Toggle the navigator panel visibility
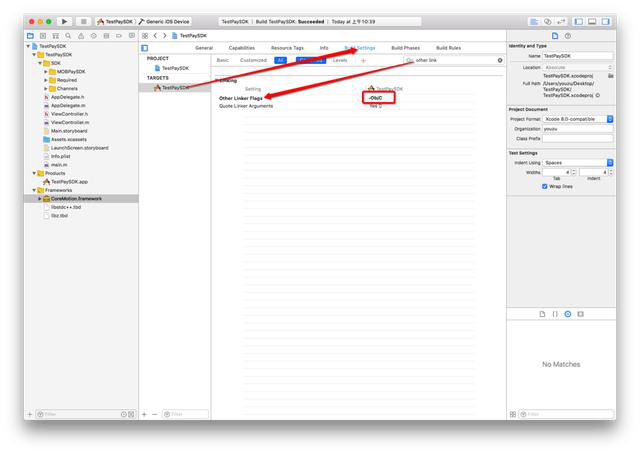This screenshot has width=640, height=454. (578, 22)
